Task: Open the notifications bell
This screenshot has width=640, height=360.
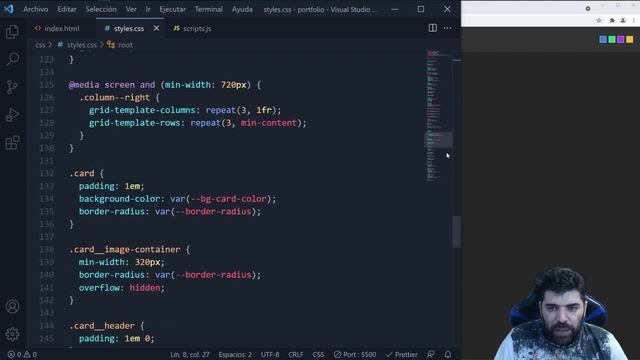Action: click(x=448, y=354)
